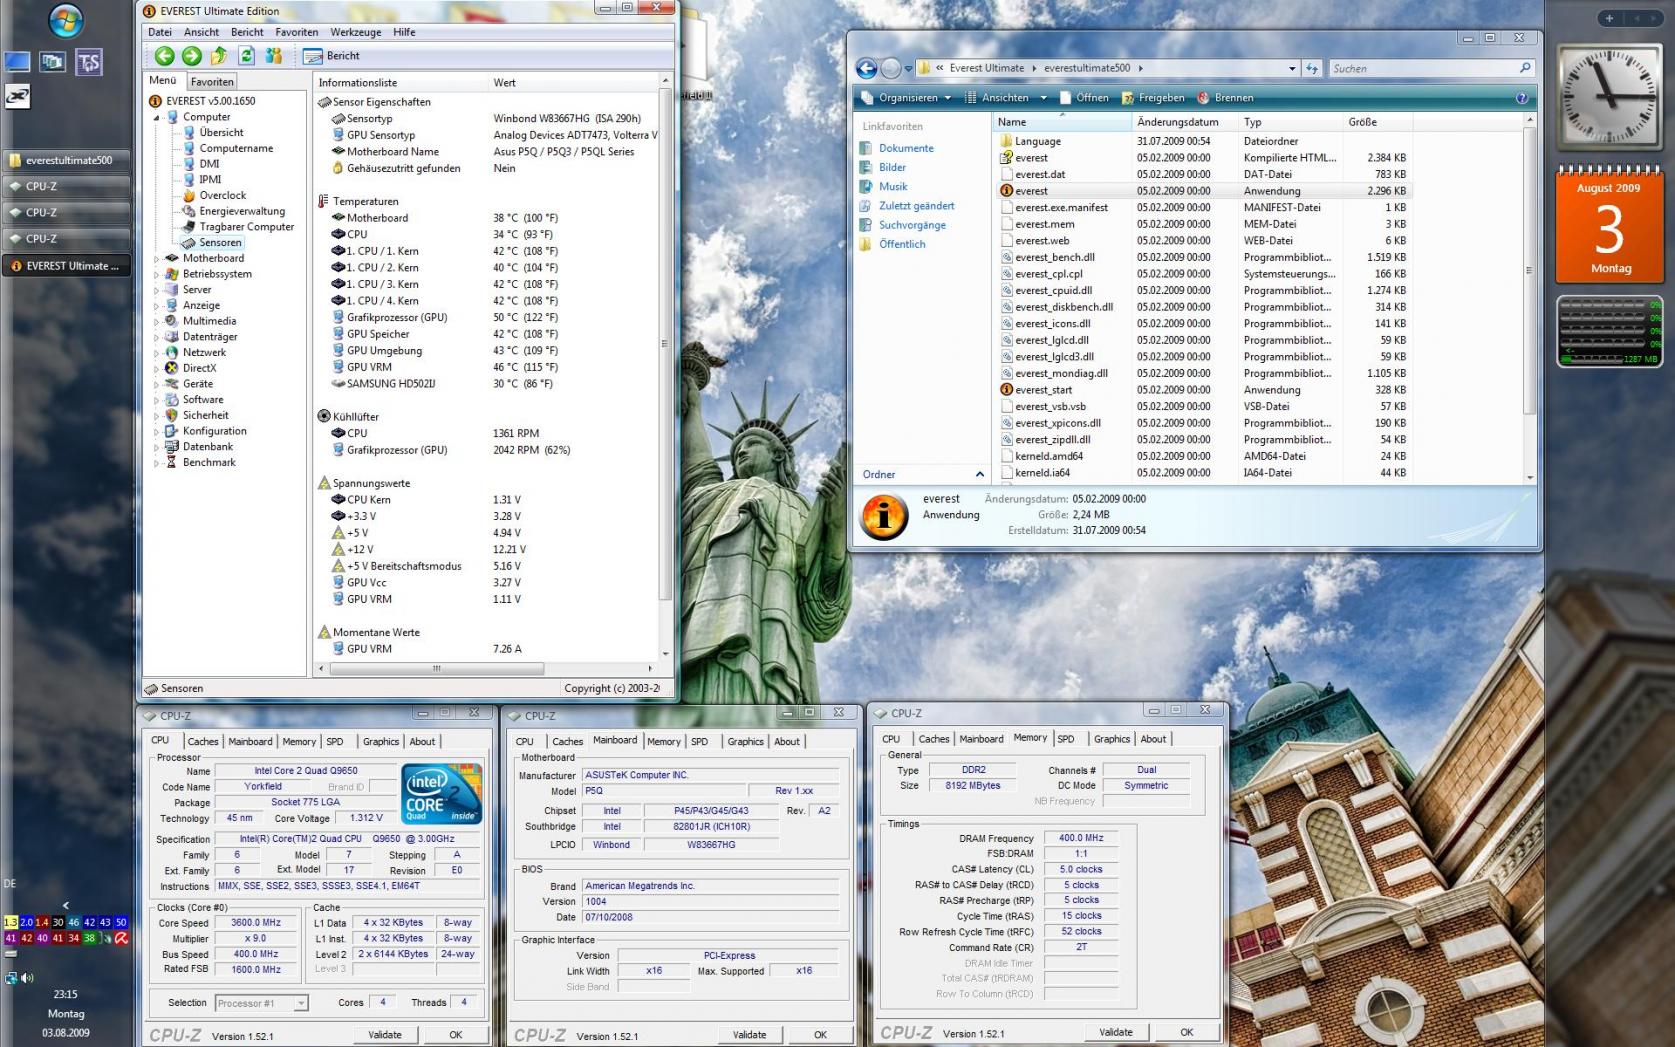Select the Sensoren tree item
The image size is (1675, 1047).
click(220, 243)
